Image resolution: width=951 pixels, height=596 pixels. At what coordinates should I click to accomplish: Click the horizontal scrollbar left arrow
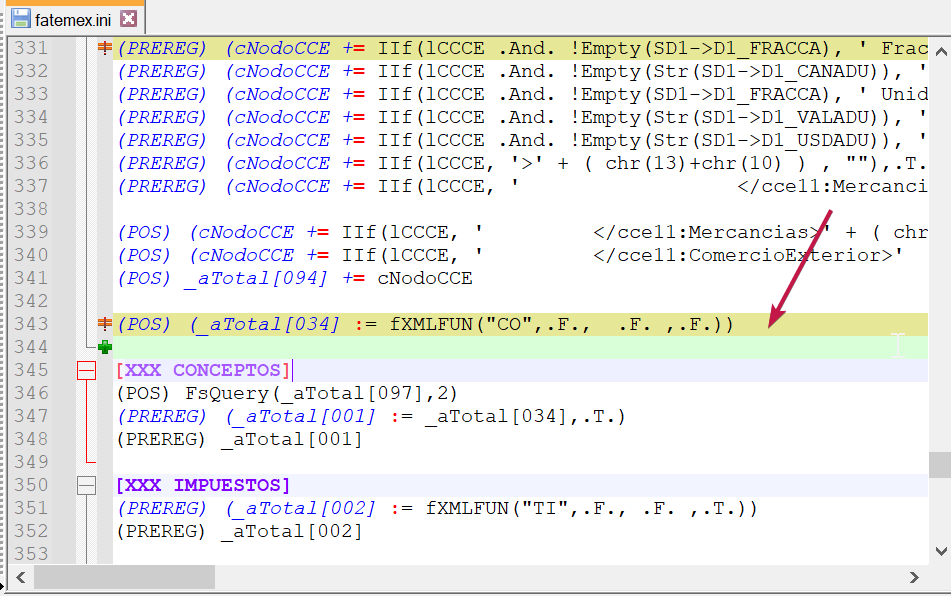coord(21,577)
